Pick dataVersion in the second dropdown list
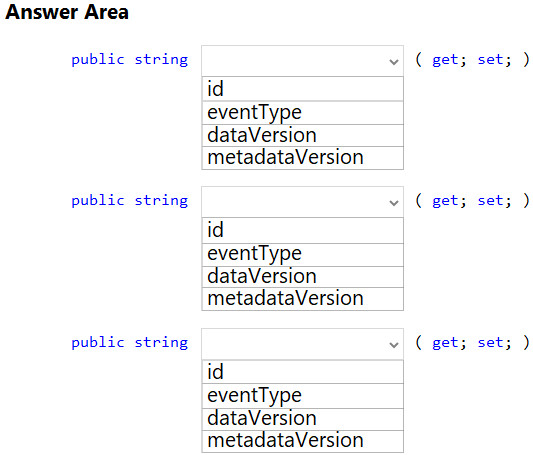The height and width of the screenshot is (455, 533). point(303,277)
